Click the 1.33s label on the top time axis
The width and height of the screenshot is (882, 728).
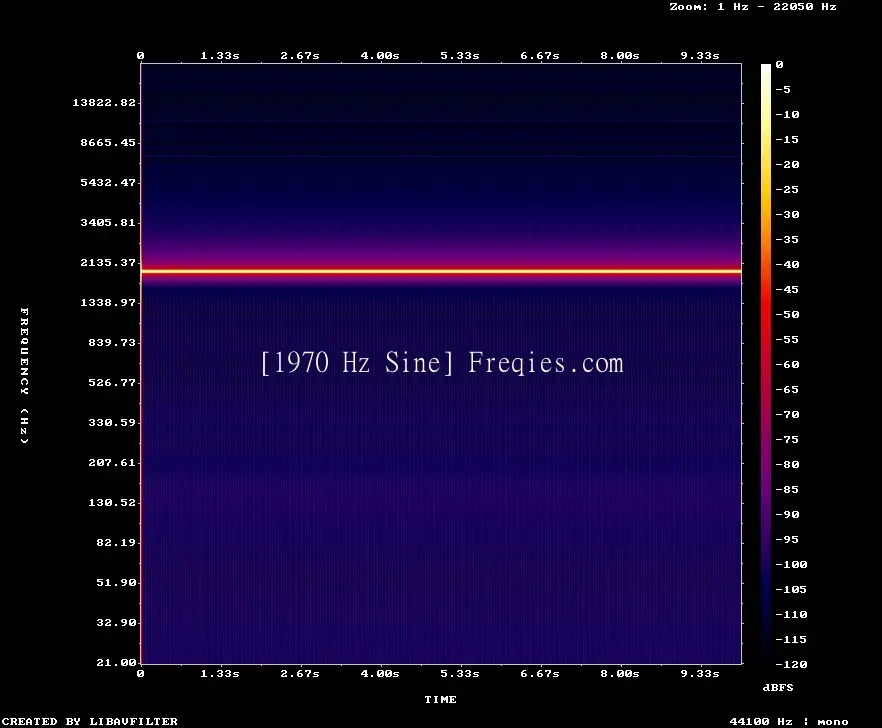(x=220, y=55)
